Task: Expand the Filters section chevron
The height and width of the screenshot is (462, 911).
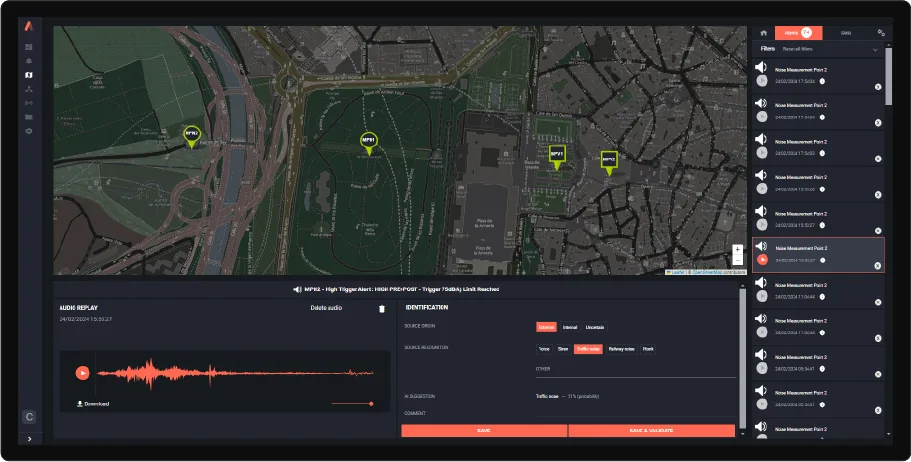Action: click(x=875, y=50)
